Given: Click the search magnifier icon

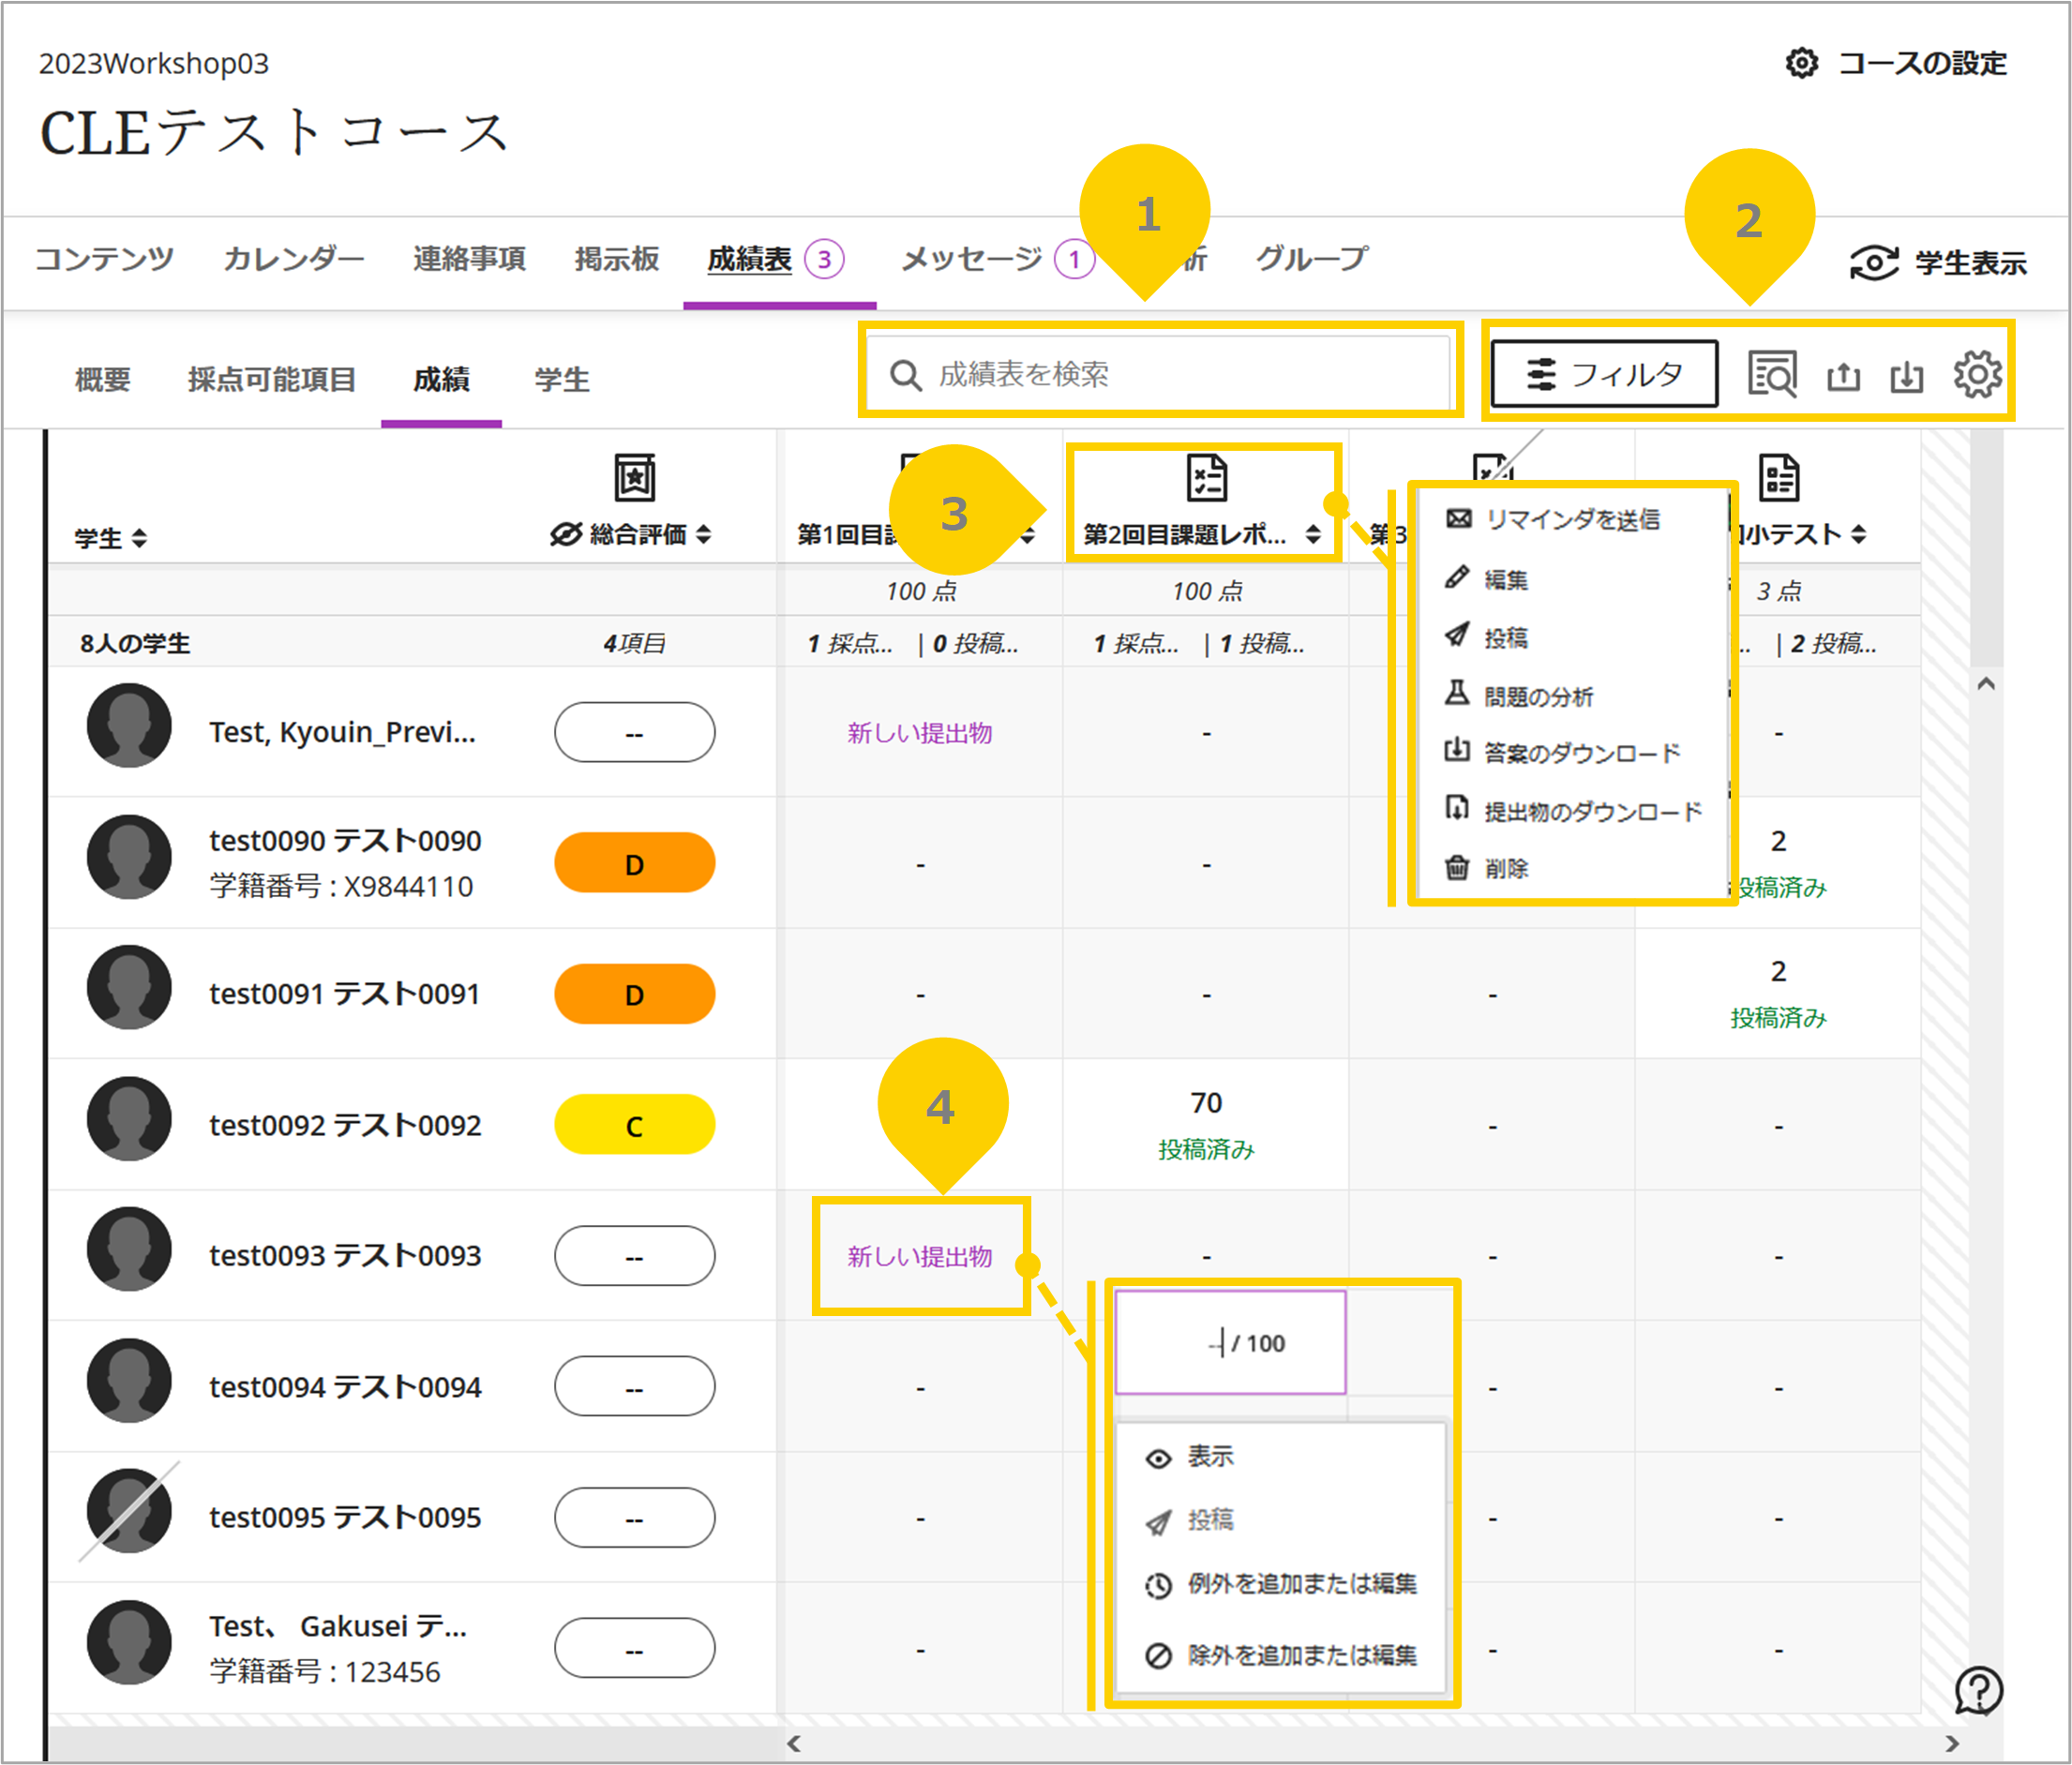Looking at the screenshot, I should click(906, 375).
